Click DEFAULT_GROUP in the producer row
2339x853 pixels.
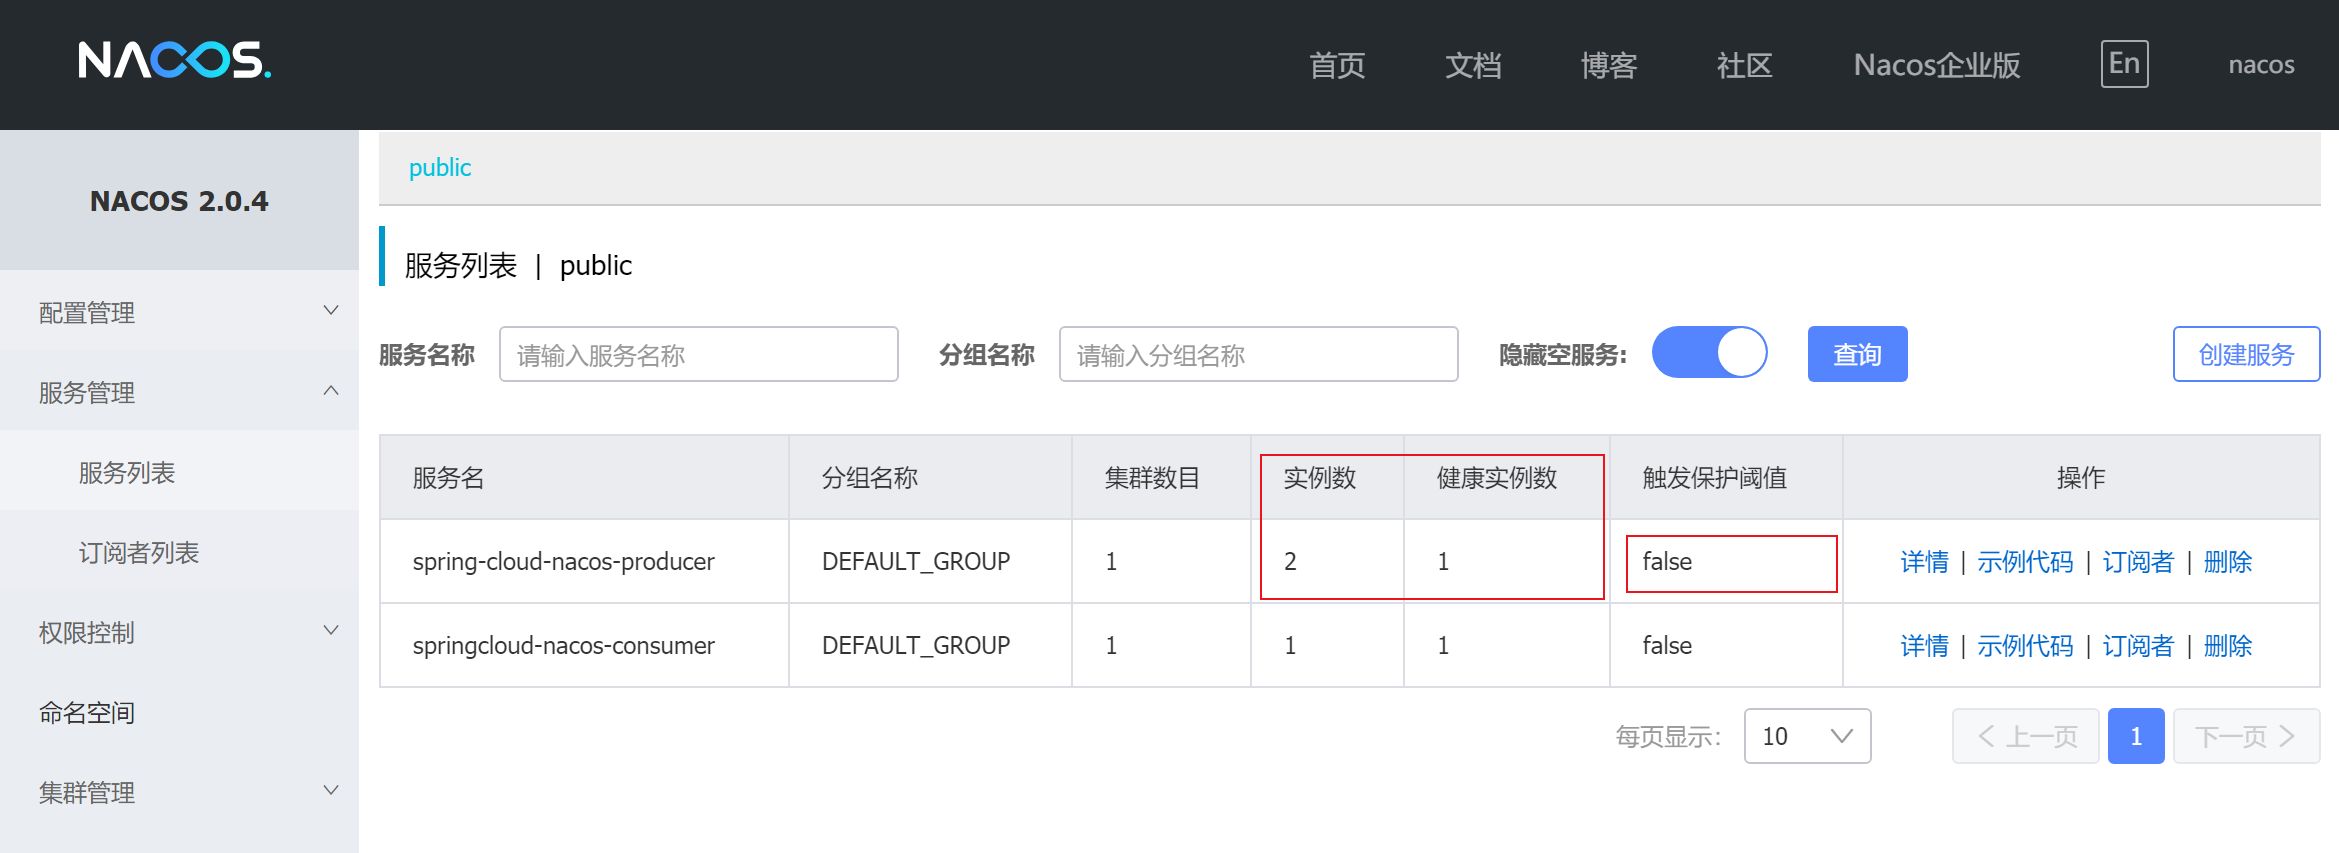pyautogui.click(x=916, y=561)
